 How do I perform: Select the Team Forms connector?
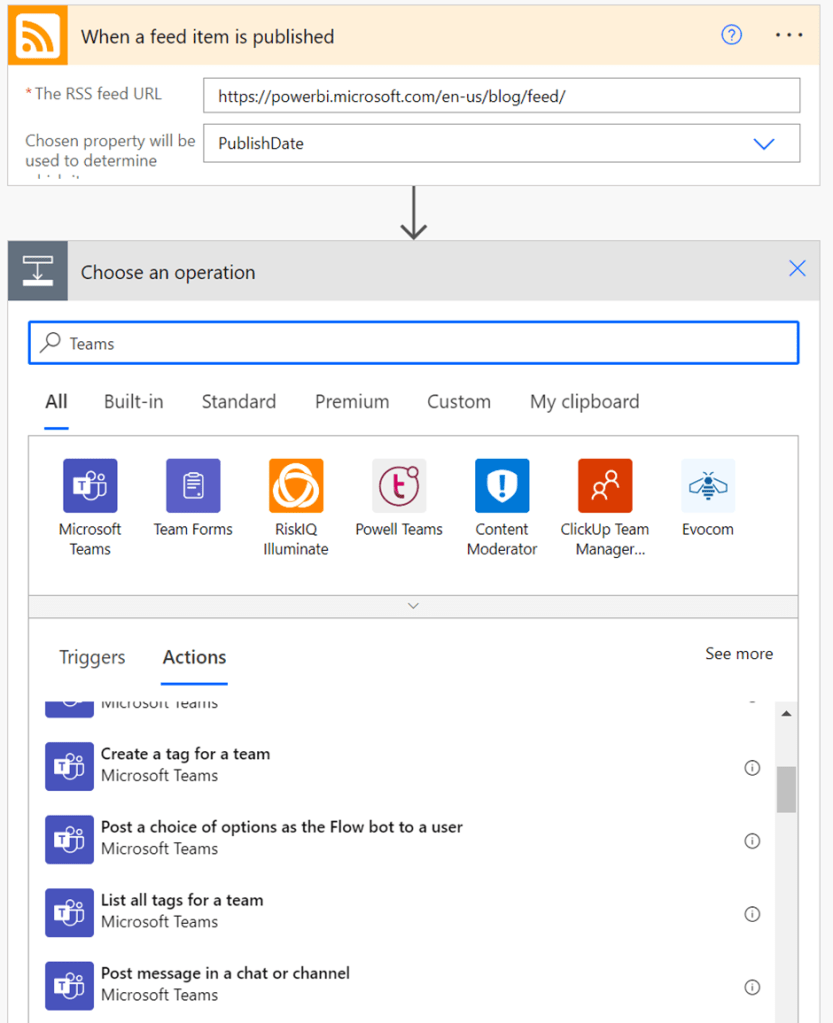(x=193, y=485)
